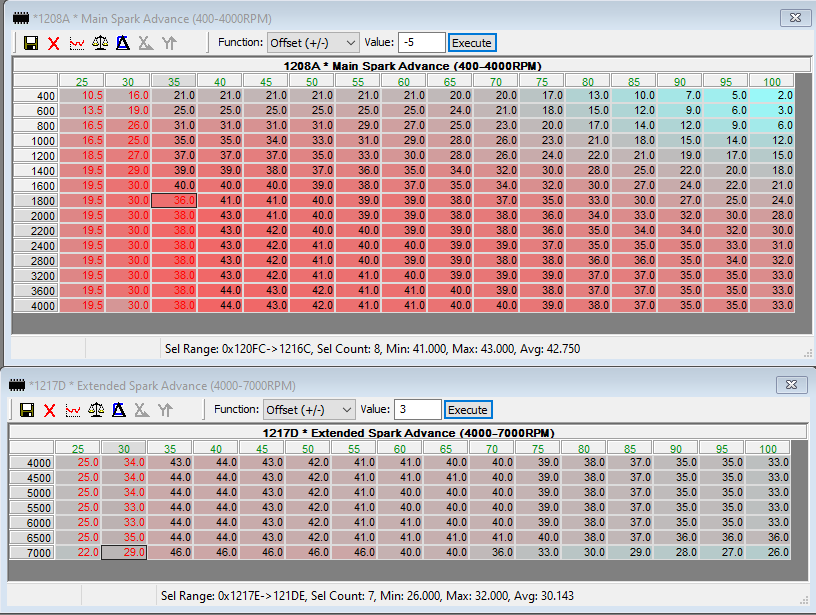Click scales compare icon in Main Spark window

pos(100,43)
